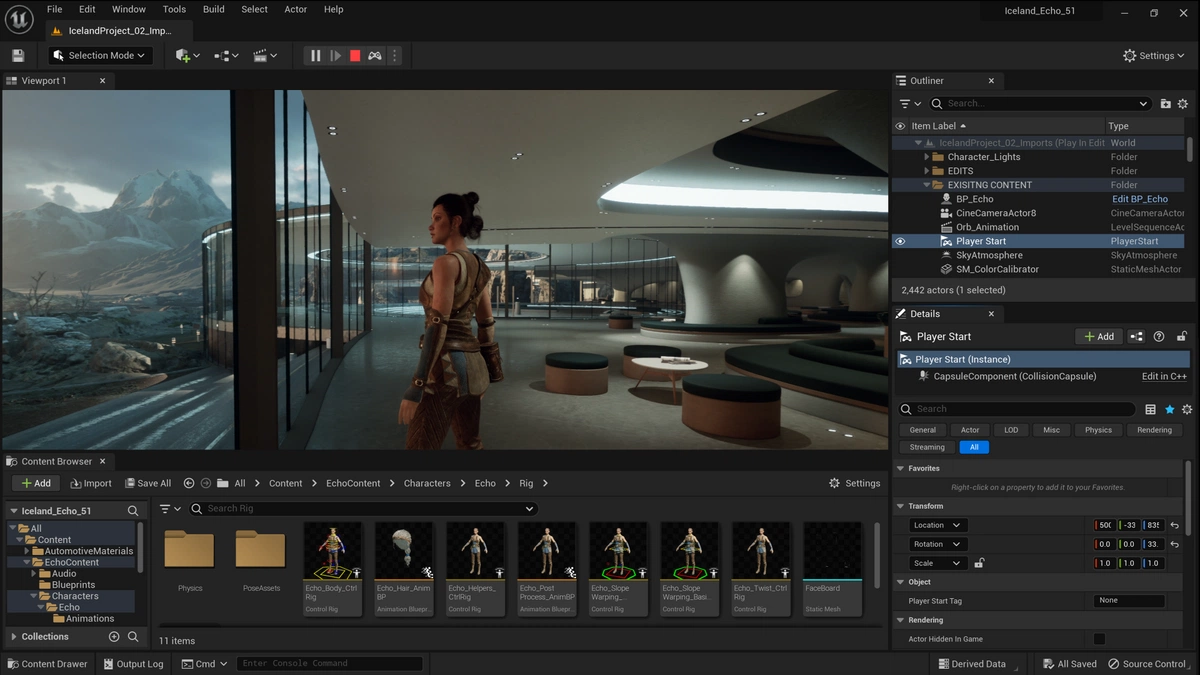Open the Rotation type dropdown

pyautogui.click(x=937, y=544)
